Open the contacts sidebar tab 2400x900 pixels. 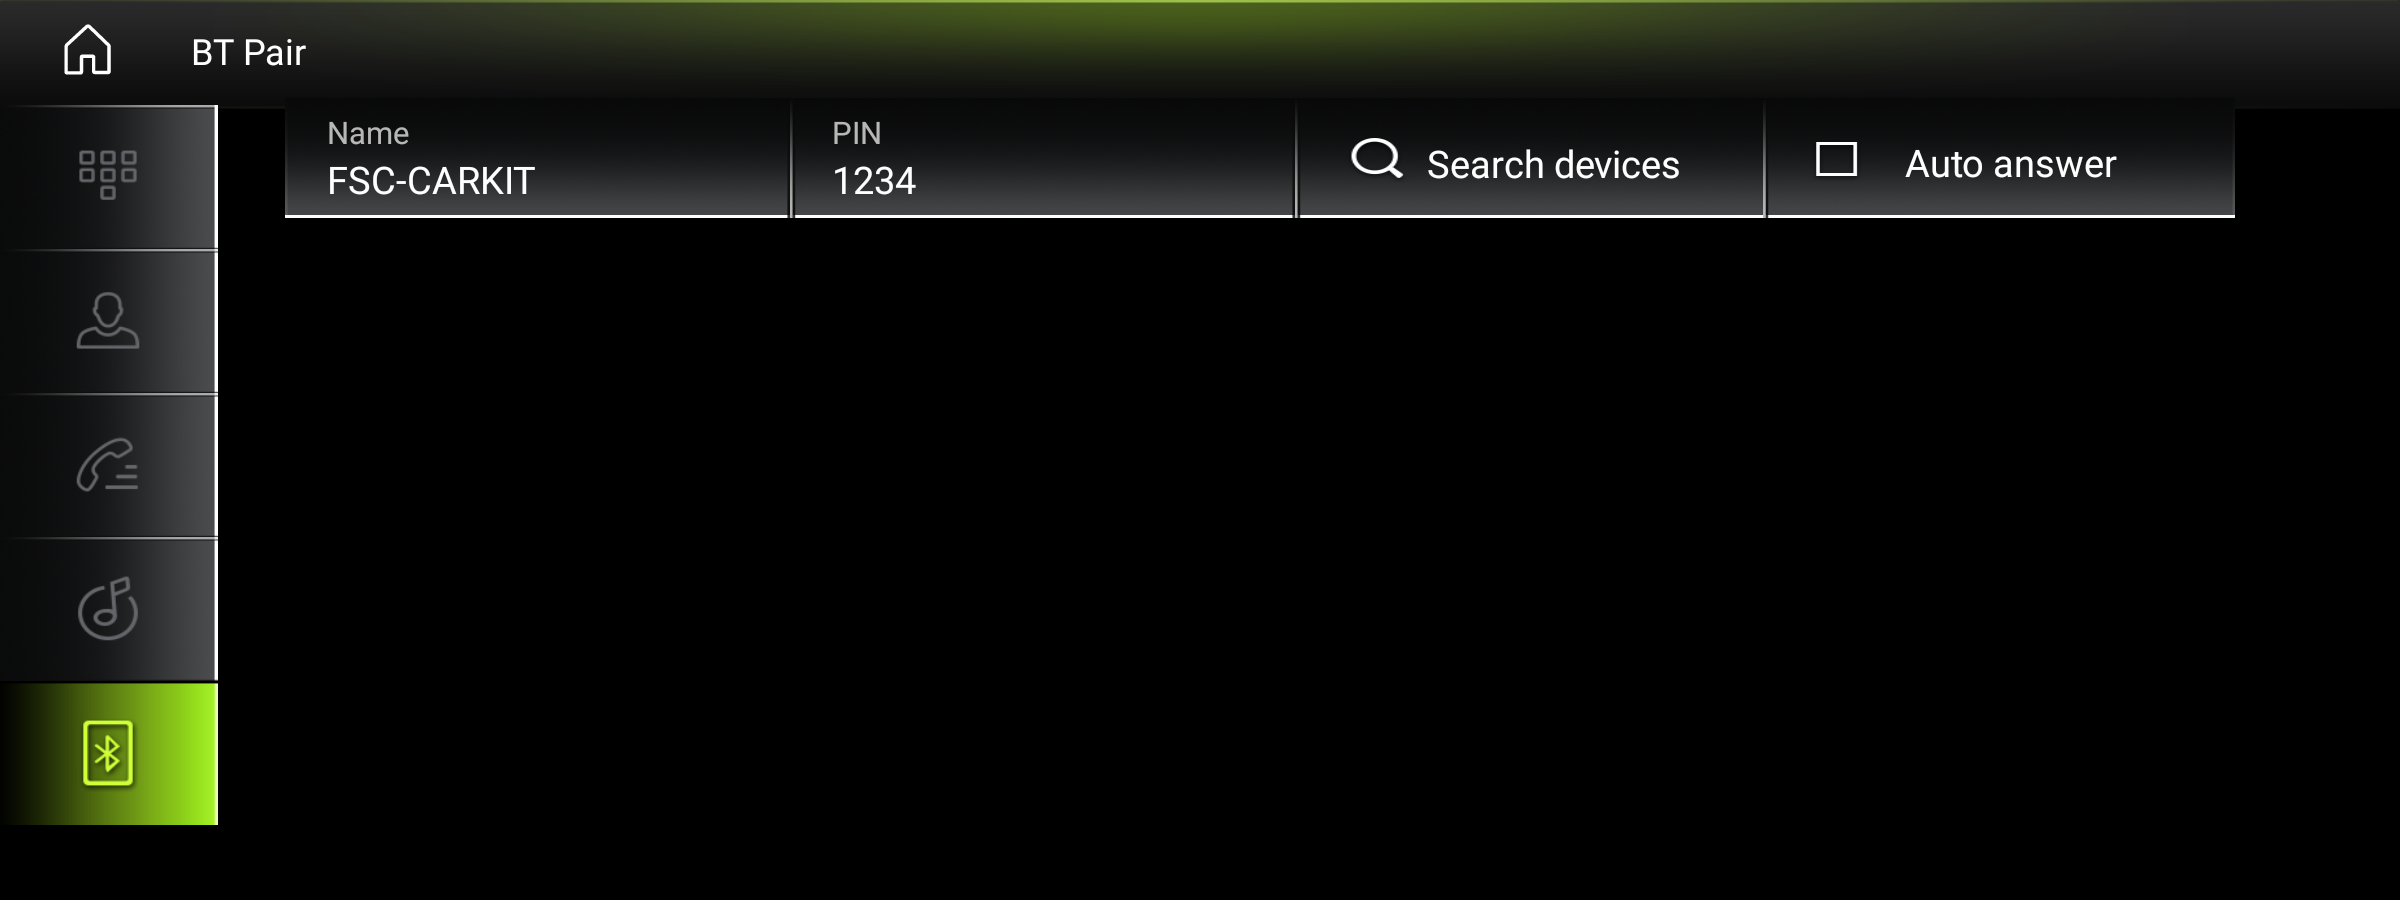click(x=108, y=321)
